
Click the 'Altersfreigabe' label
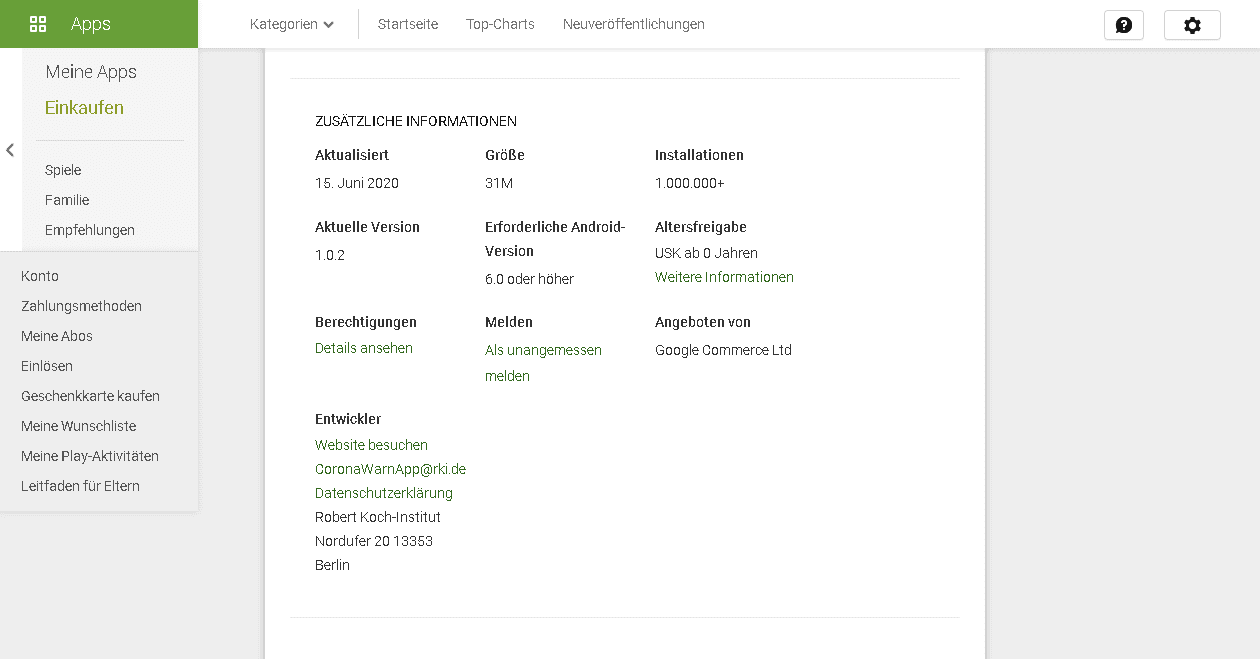click(701, 227)
